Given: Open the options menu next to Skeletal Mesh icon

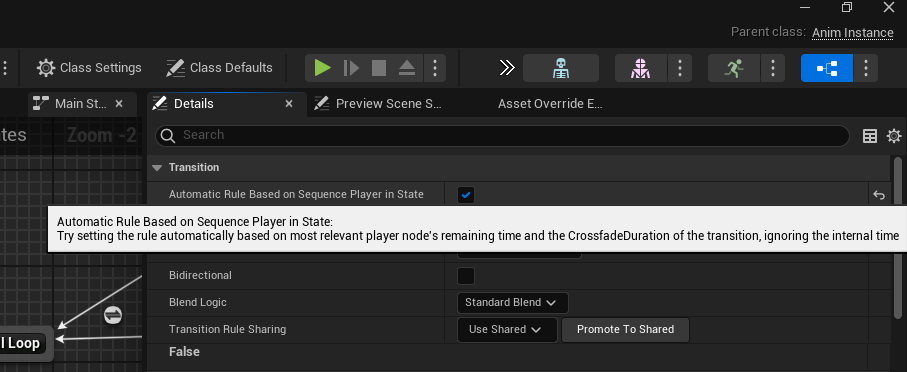Looking at the screenshot, I should (x=680, y=68).
